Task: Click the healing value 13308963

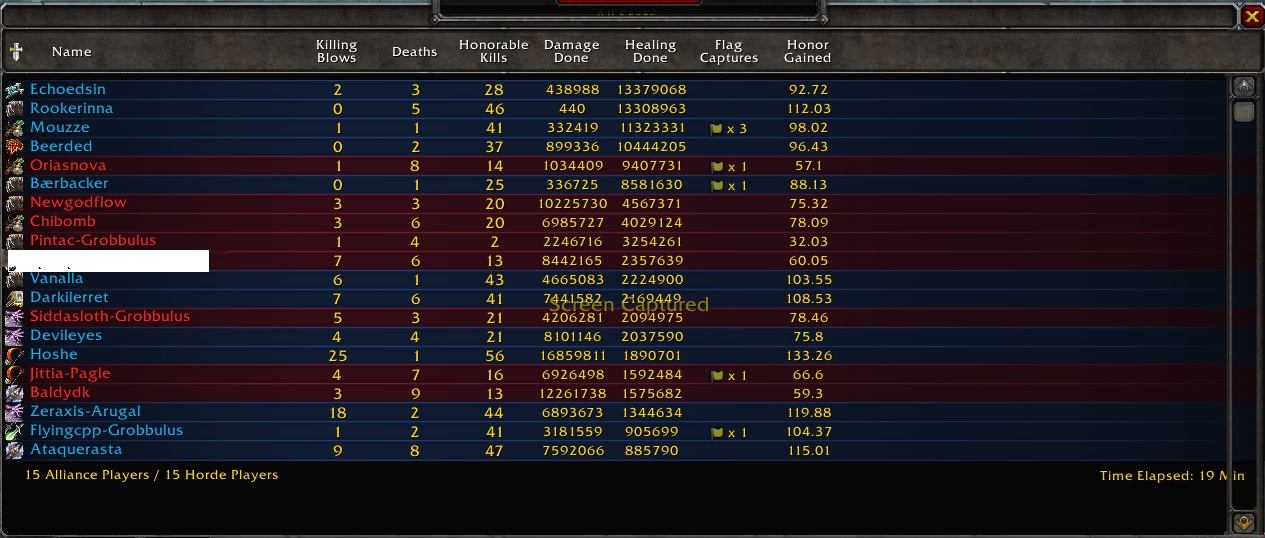Action: coord(651,109)
